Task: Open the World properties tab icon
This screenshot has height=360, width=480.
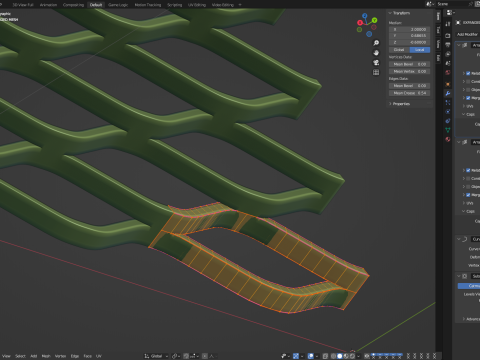Action: 448,72
